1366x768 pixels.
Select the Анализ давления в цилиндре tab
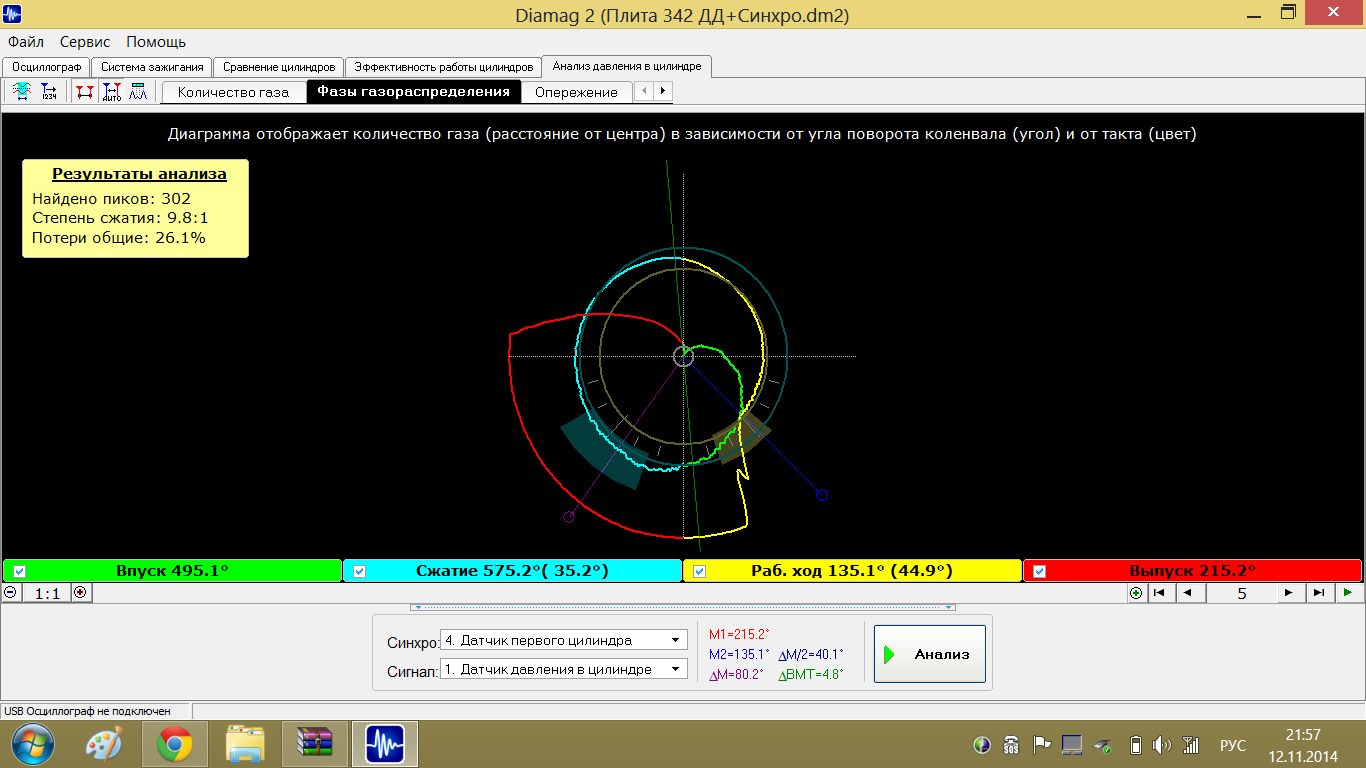[627, 66]
